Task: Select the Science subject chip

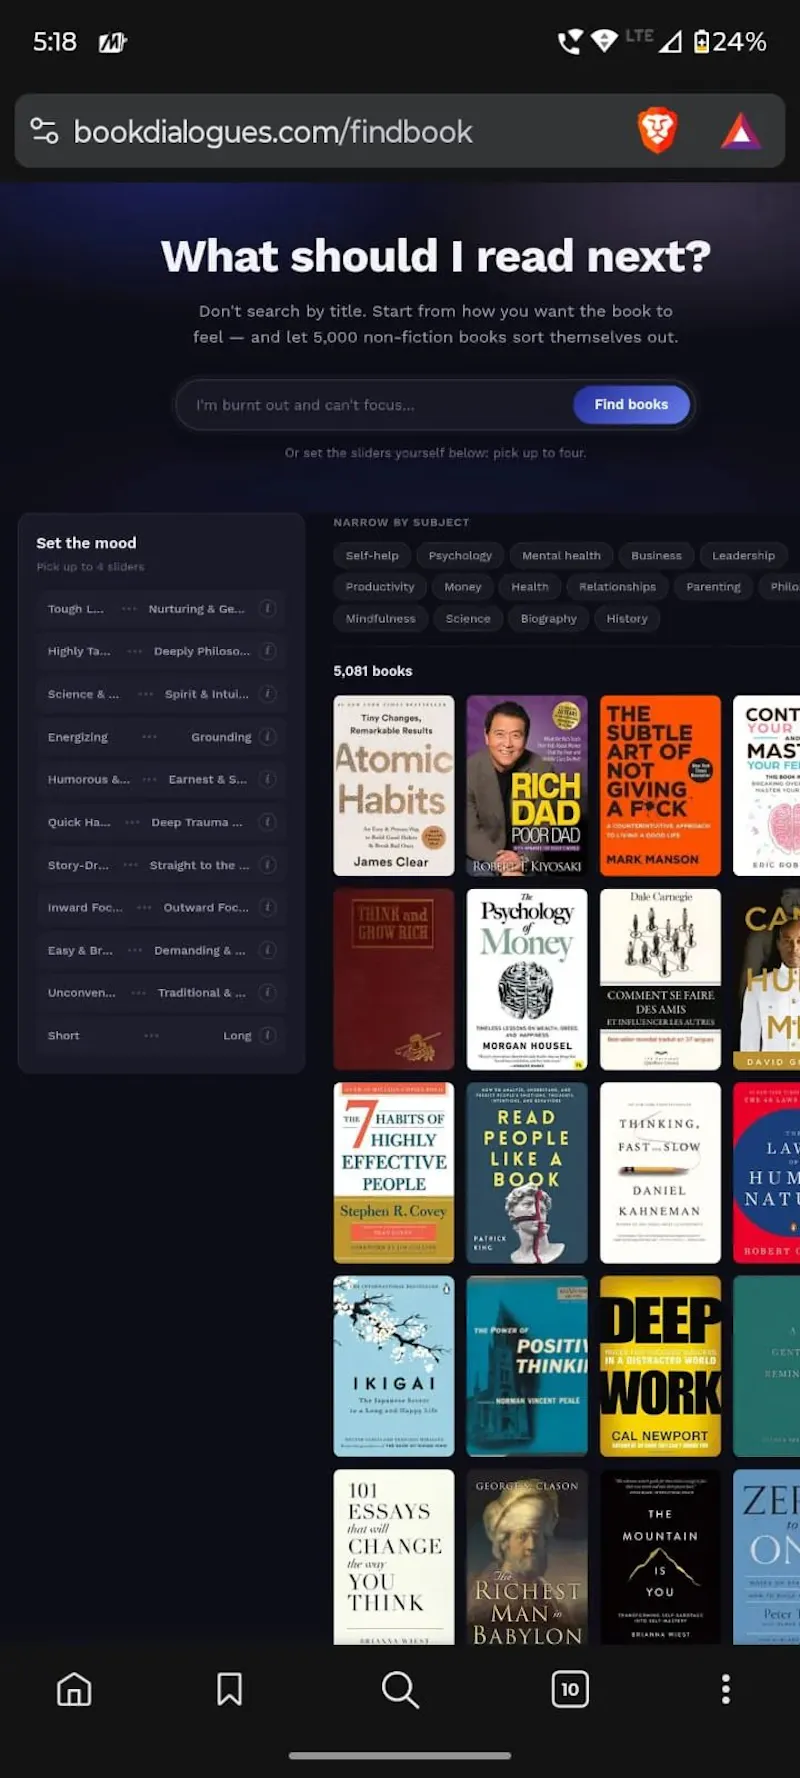Action: tap(468, 619)
